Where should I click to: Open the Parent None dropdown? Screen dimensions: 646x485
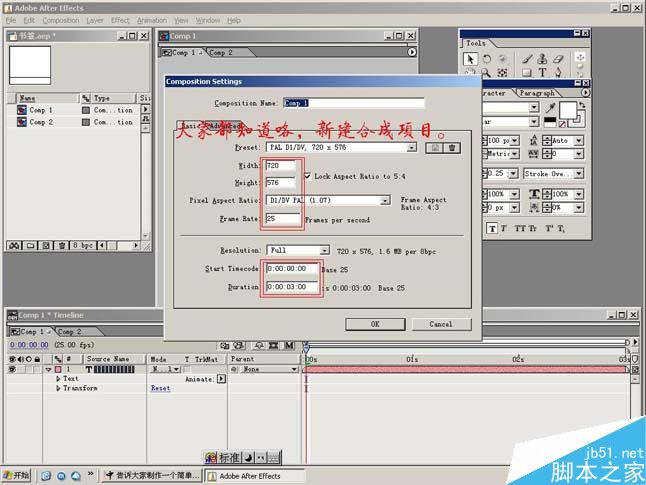(x=268, y=369)
